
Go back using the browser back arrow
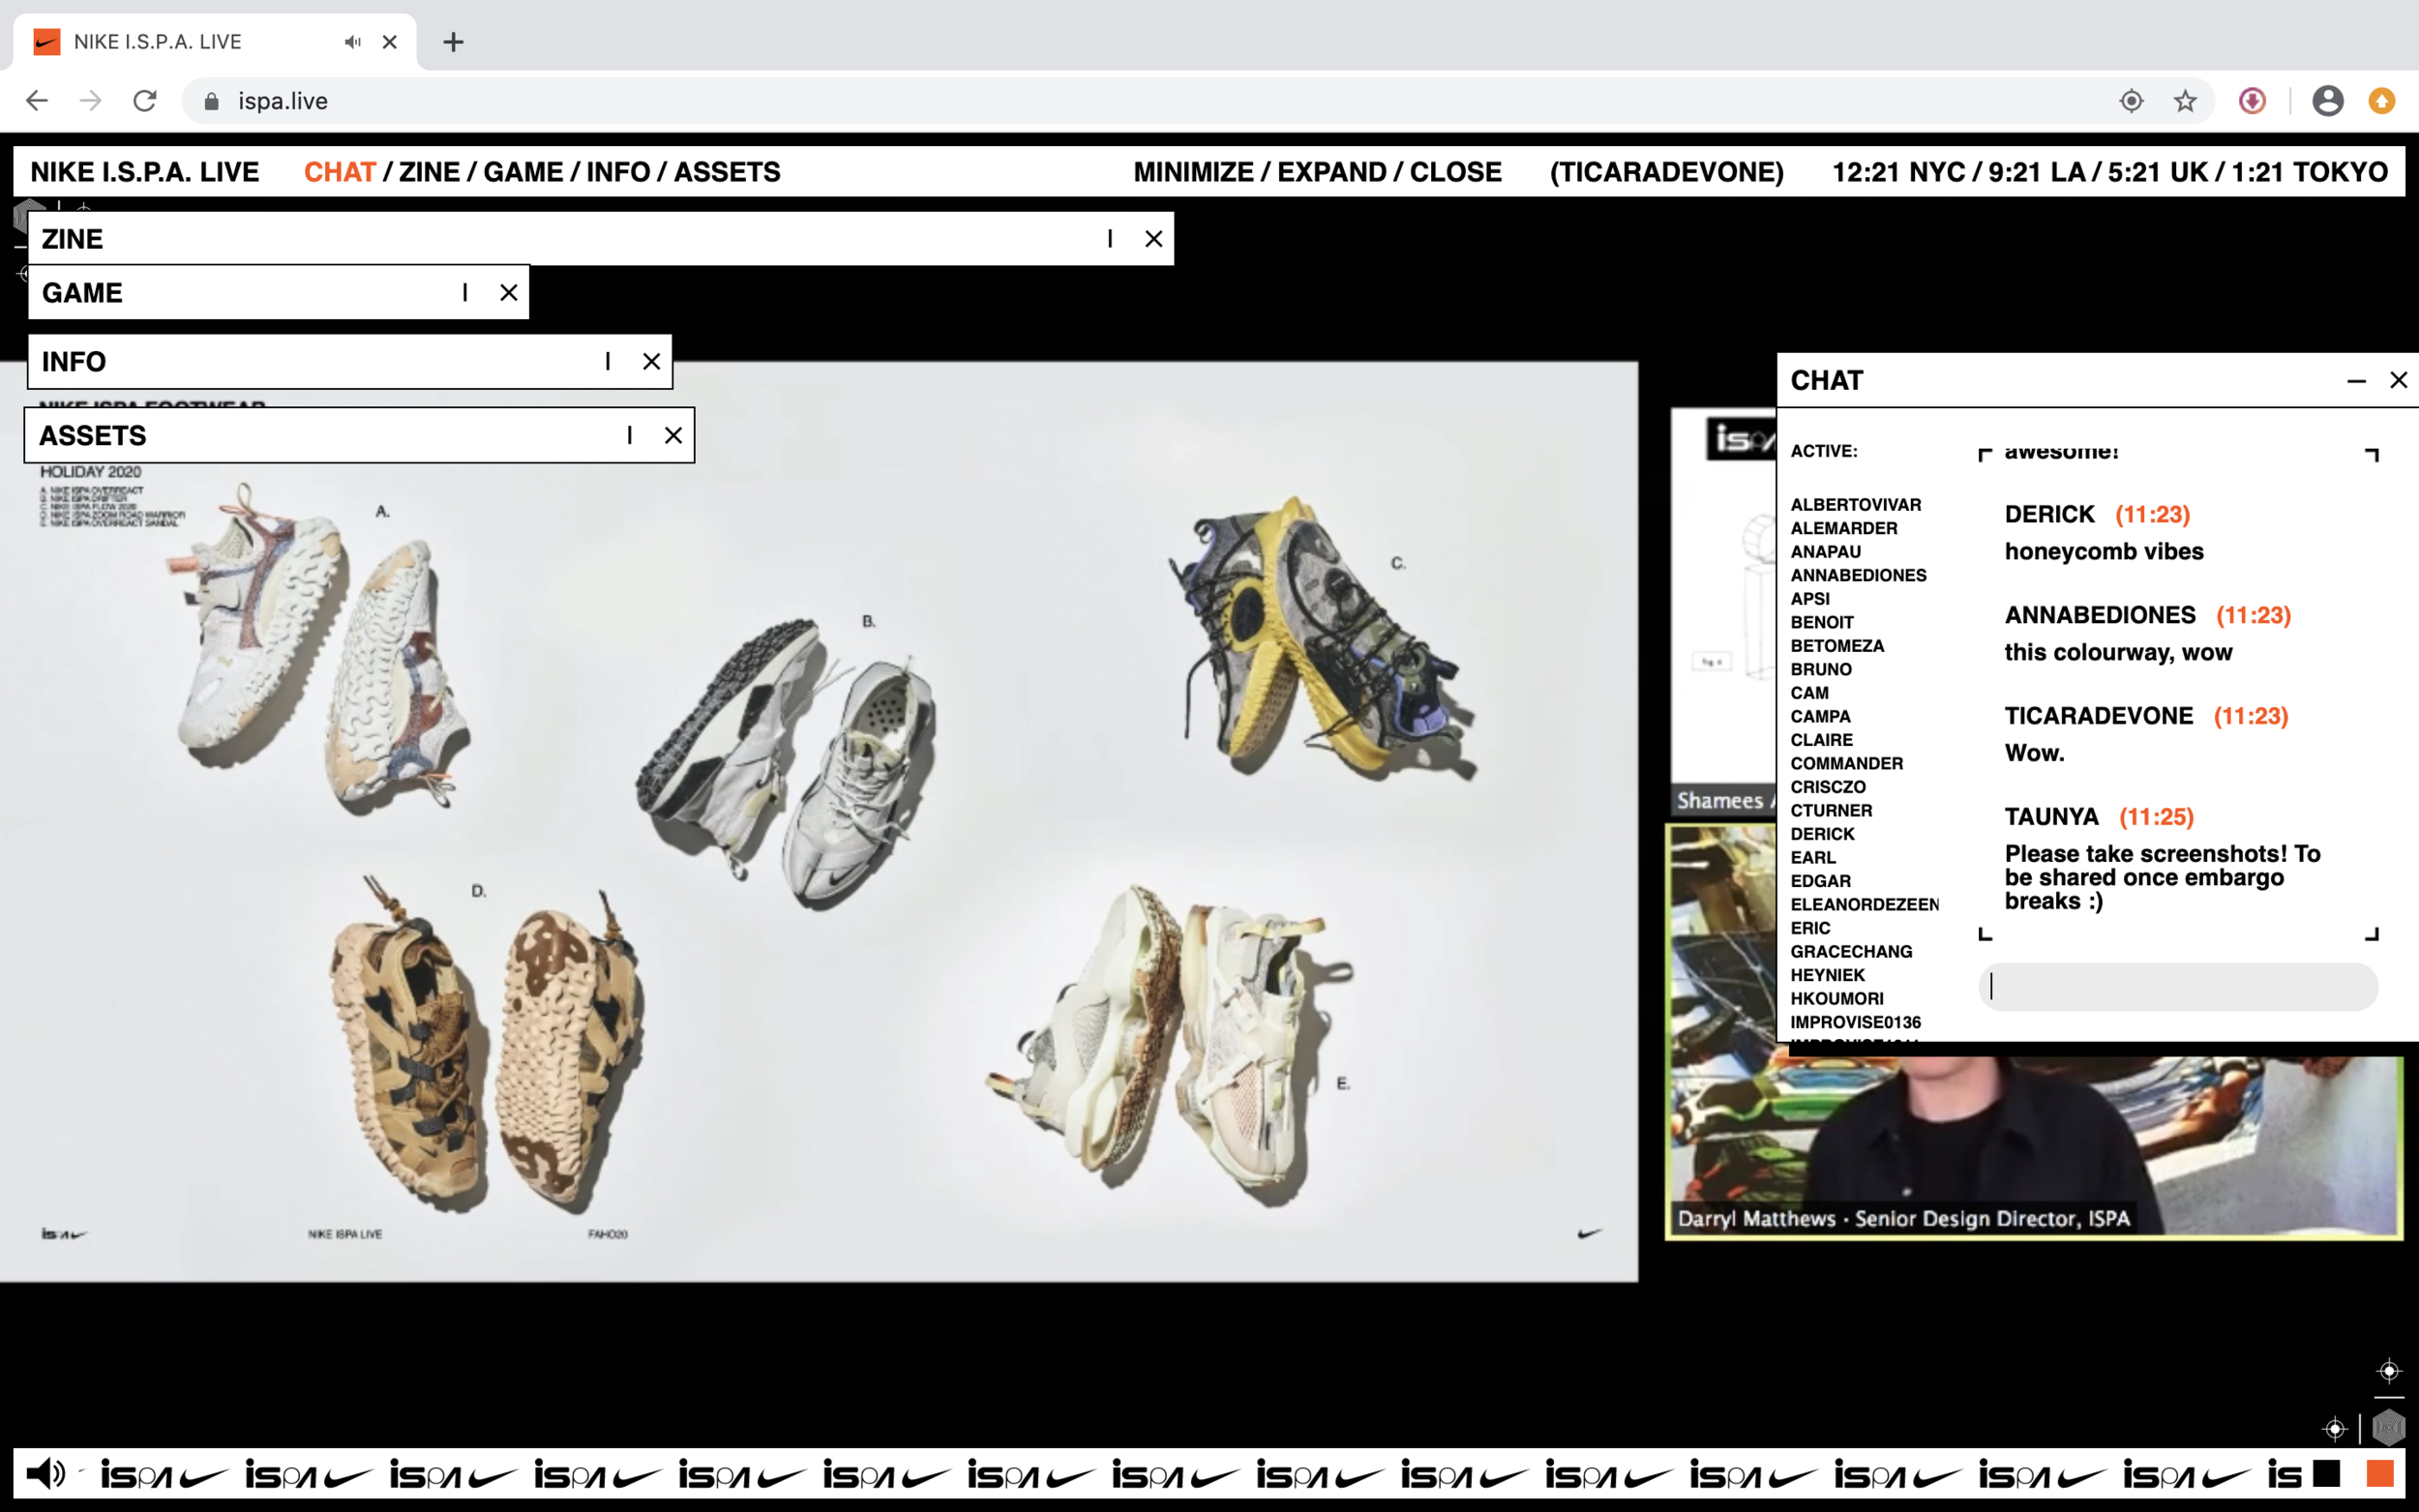point(37,101)
